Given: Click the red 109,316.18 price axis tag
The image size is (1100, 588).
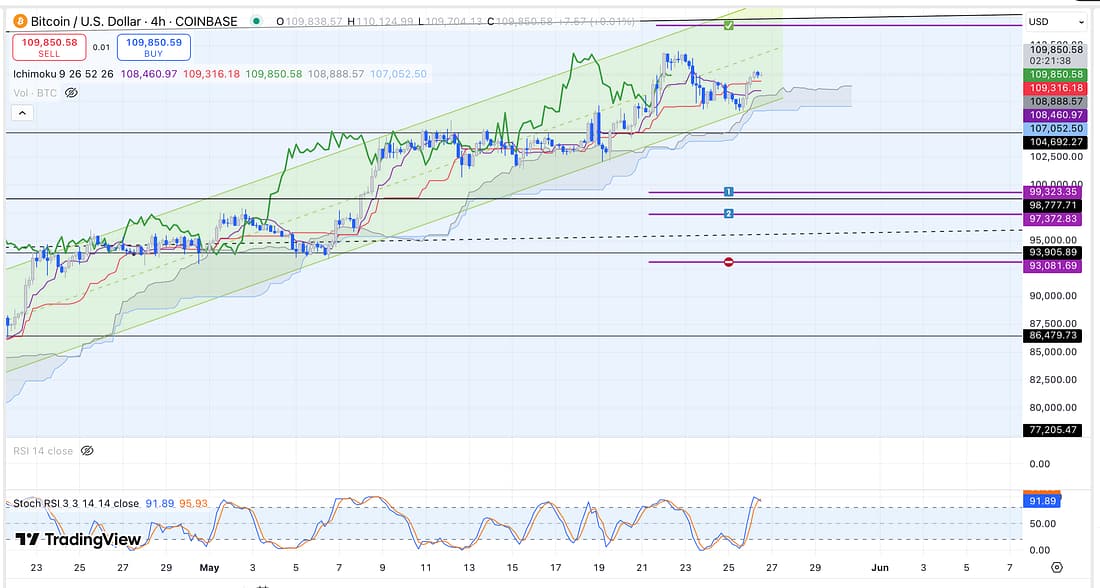Looking at the screenshot, I should coord(1057,88).
